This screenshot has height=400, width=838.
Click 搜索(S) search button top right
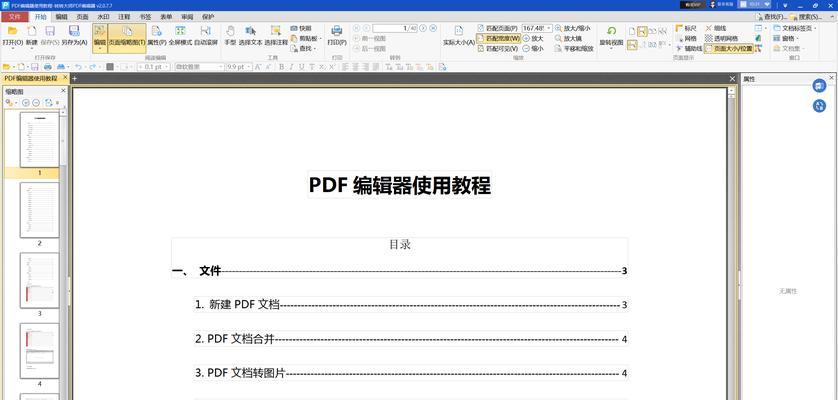806,17
